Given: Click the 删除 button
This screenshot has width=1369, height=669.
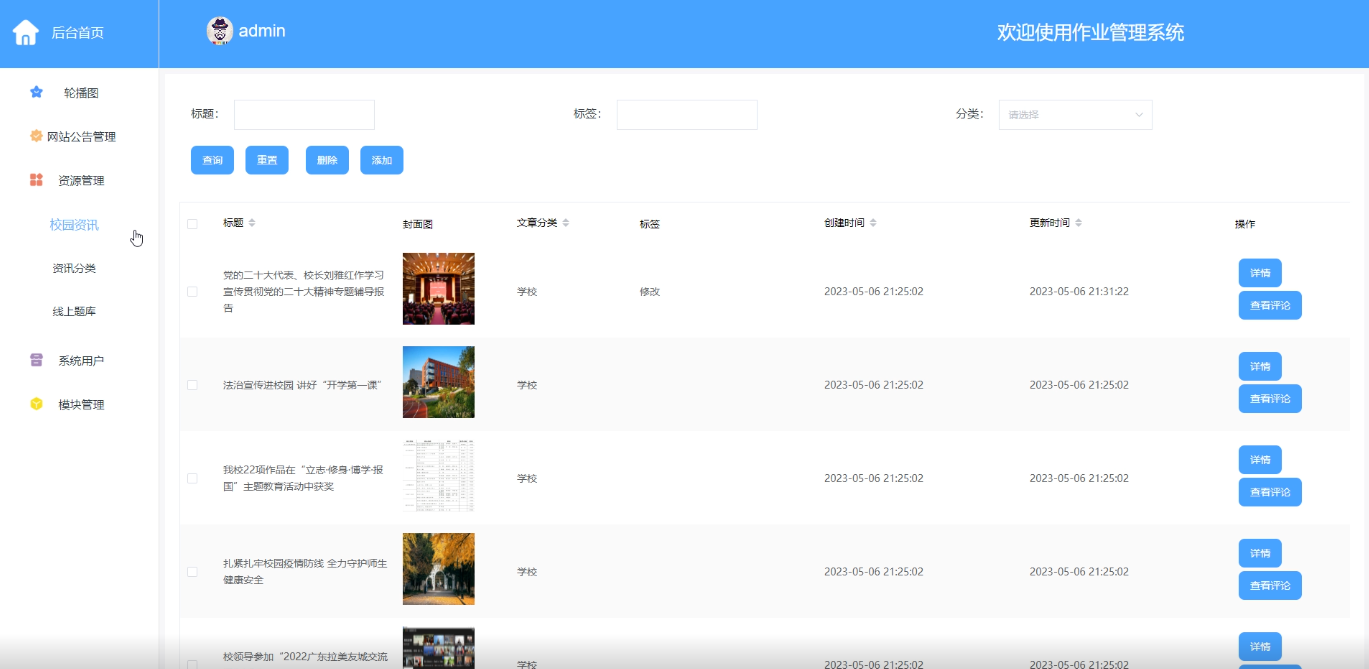Looking at the screenshot, I should pyautogui.click(x=327, y=160).
